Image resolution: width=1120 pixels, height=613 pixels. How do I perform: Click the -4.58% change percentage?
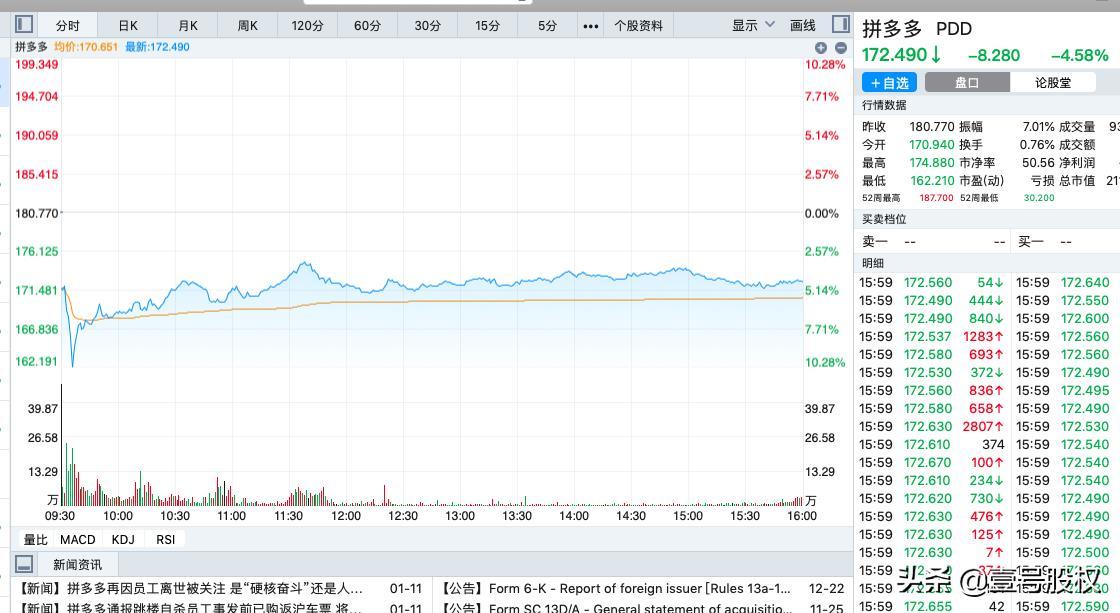click(x=1079, y=55)
